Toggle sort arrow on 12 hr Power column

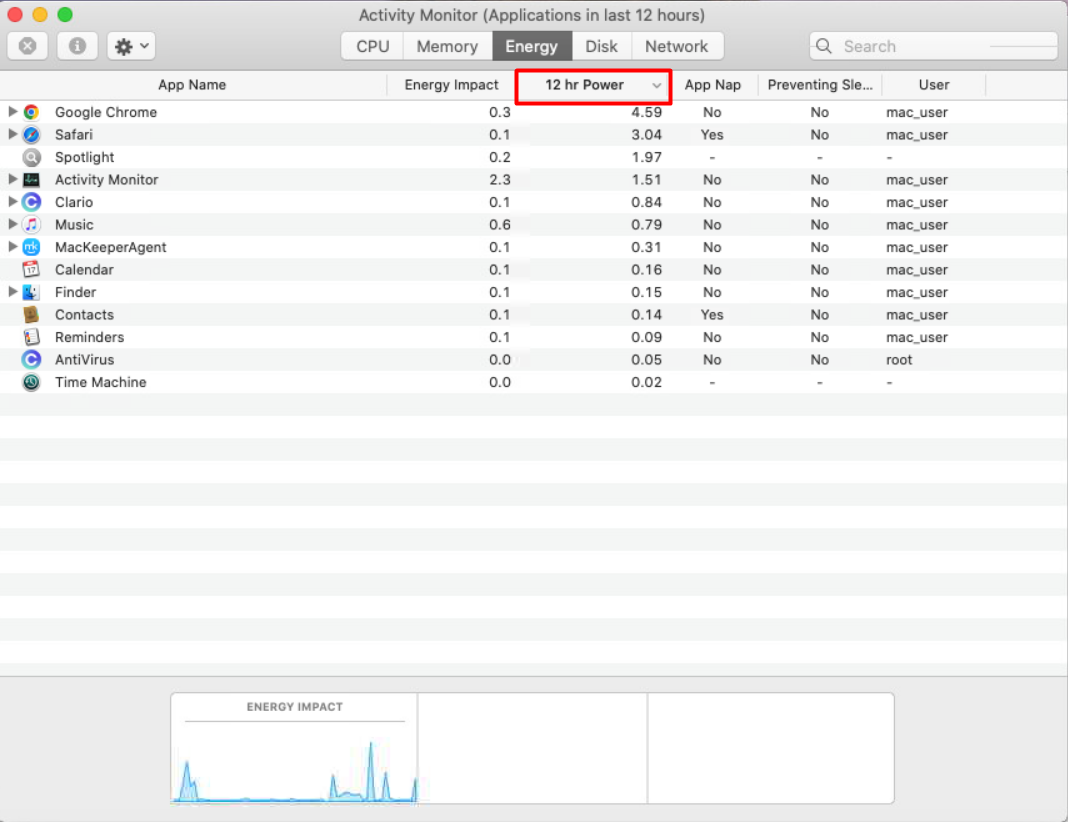click(x=657, y=85)
